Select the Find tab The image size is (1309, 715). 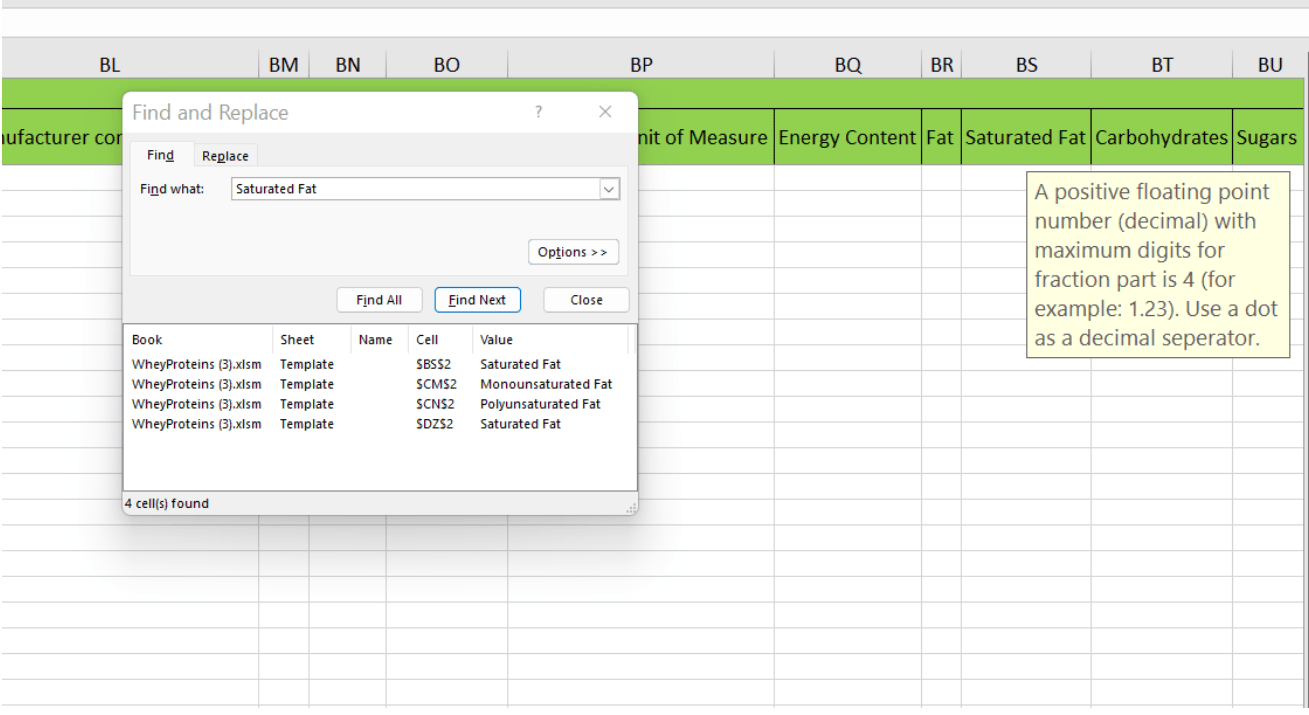[160, 155]
